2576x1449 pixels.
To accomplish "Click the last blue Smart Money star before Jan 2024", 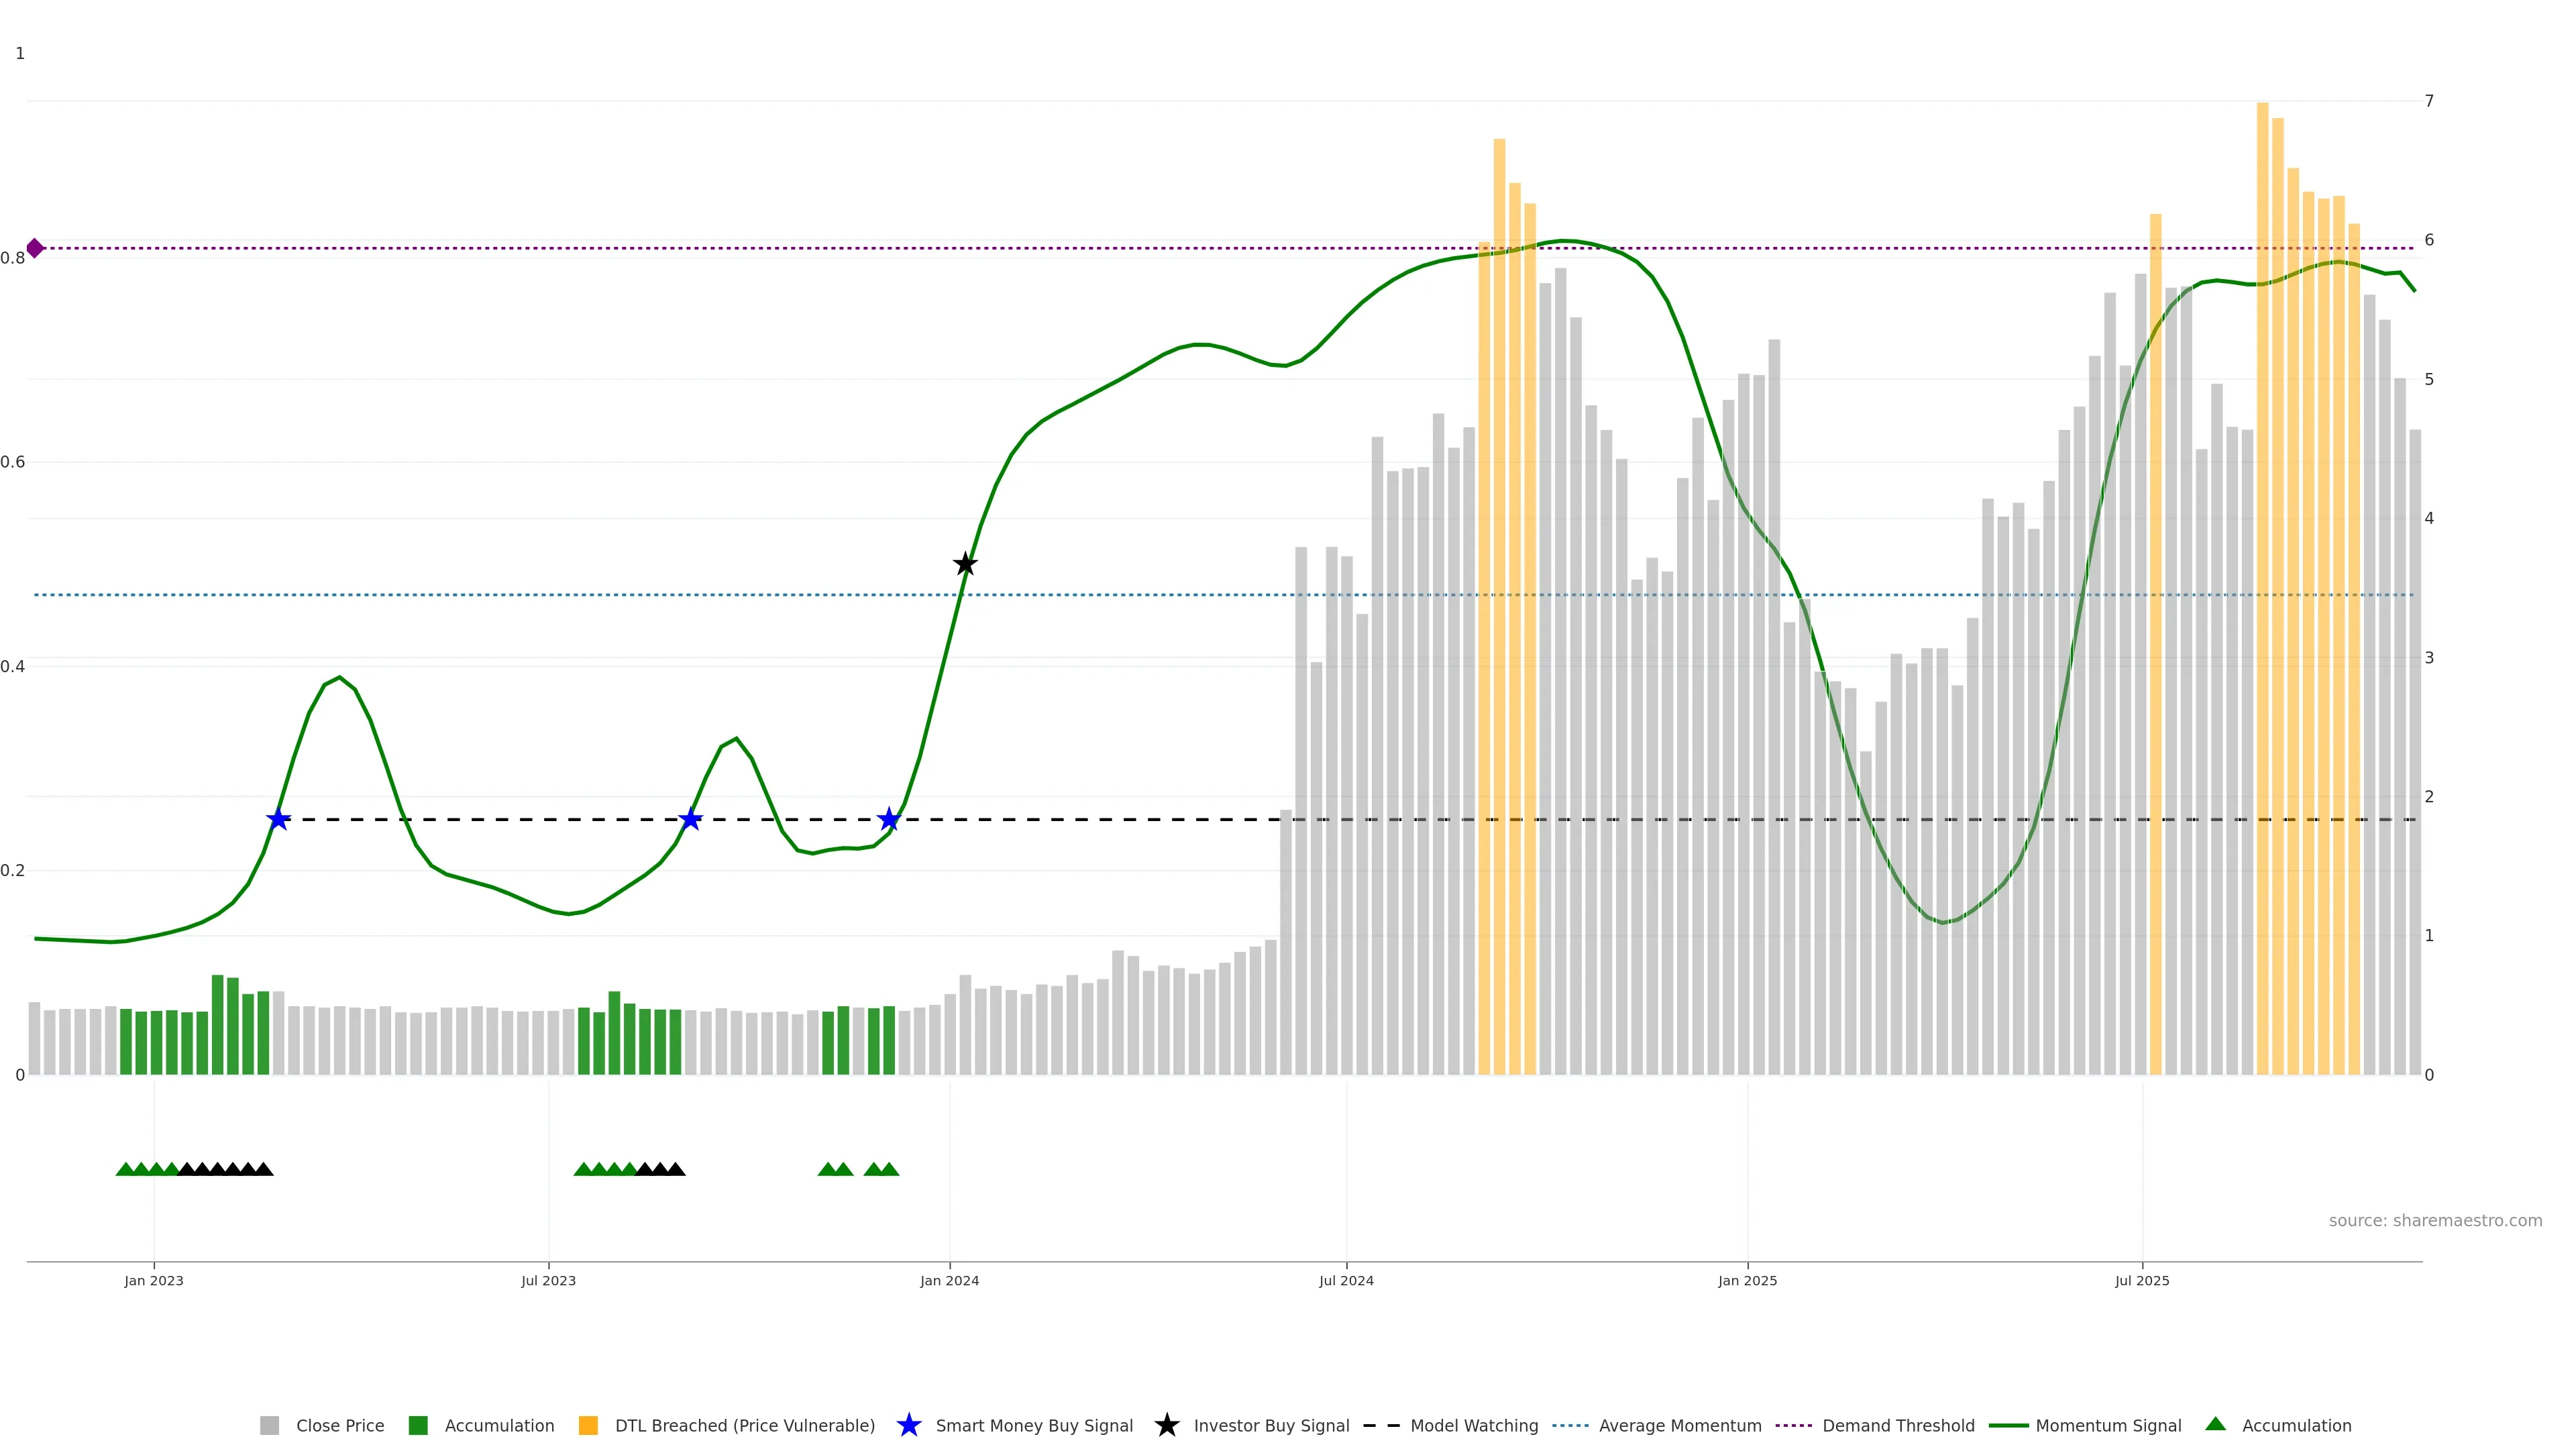I will (889, 820).
